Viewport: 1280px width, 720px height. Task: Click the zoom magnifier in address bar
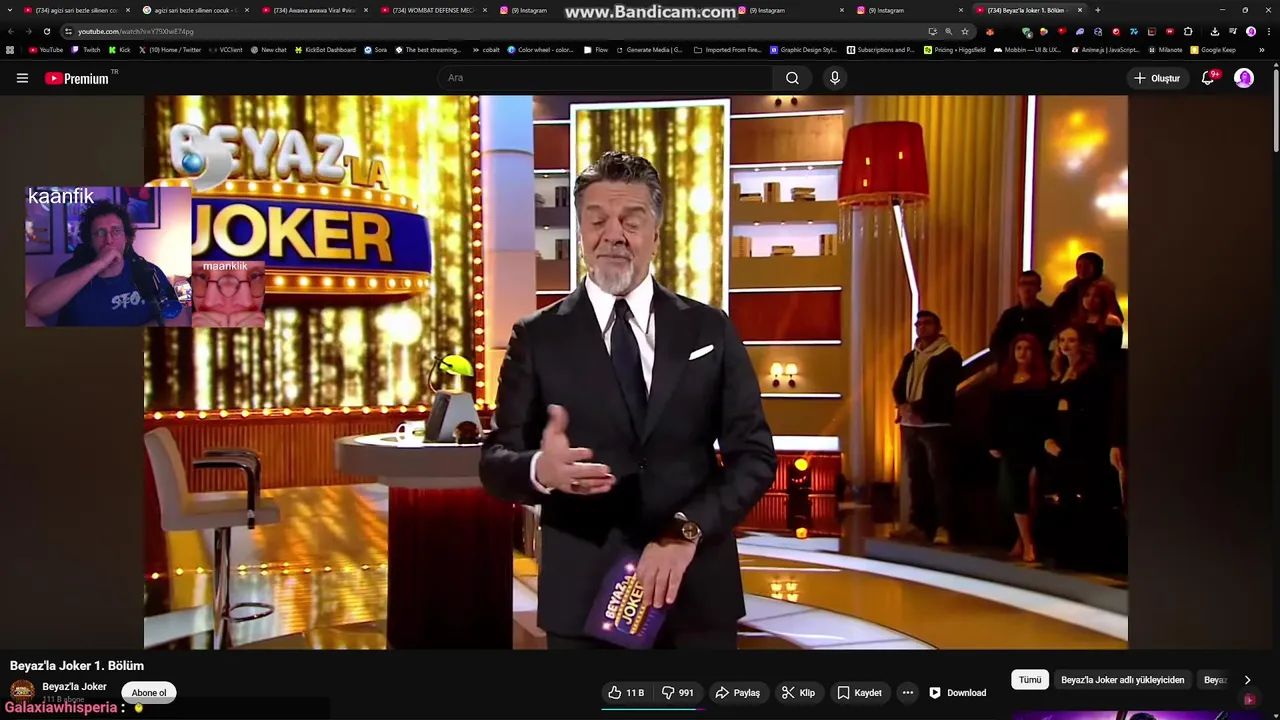point(949,31)
